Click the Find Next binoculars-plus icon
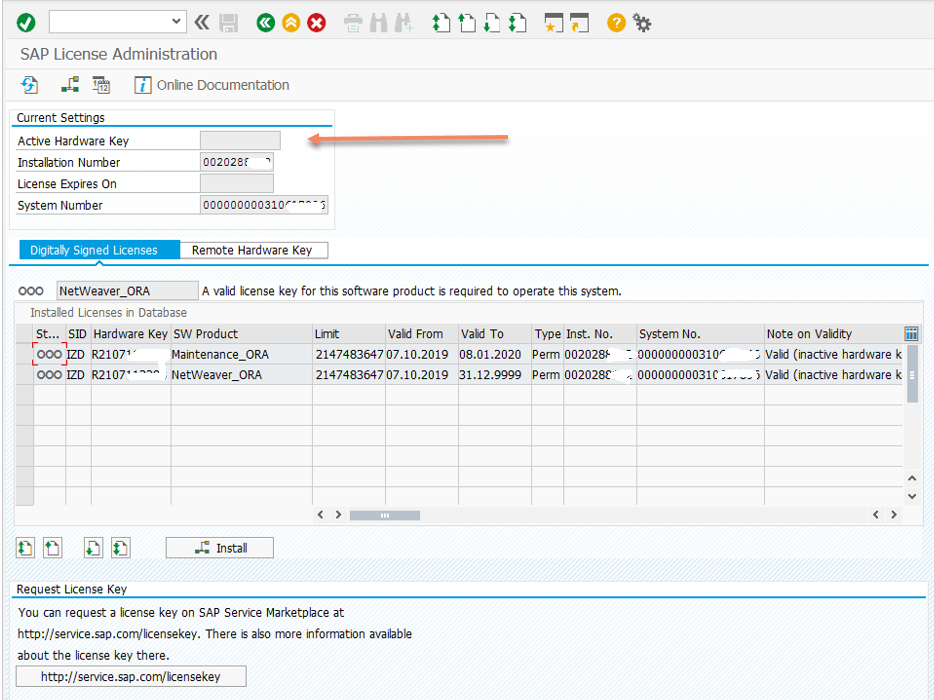The height and width of the screenshot is (700, 934). [x=403, y=23]
